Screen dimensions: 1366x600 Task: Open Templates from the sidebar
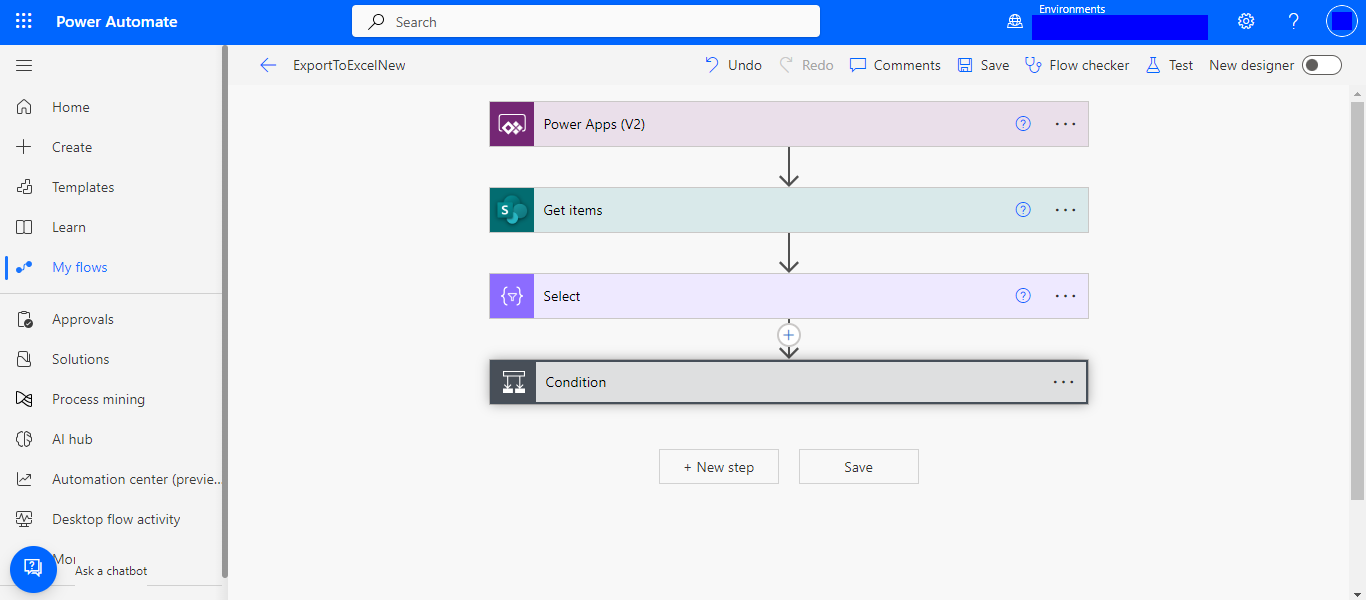[83, 187]
